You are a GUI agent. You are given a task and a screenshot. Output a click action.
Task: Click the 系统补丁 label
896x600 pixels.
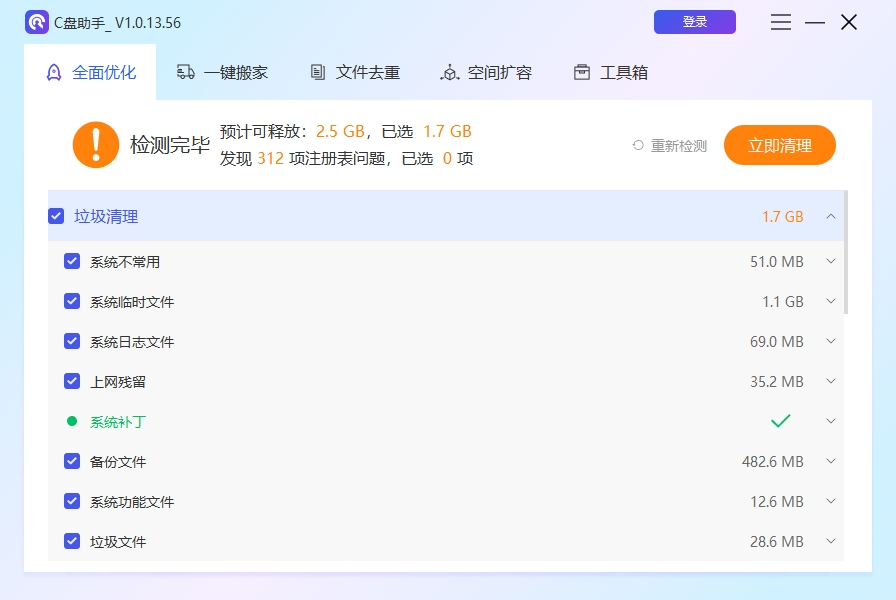(x=118, y=422)
